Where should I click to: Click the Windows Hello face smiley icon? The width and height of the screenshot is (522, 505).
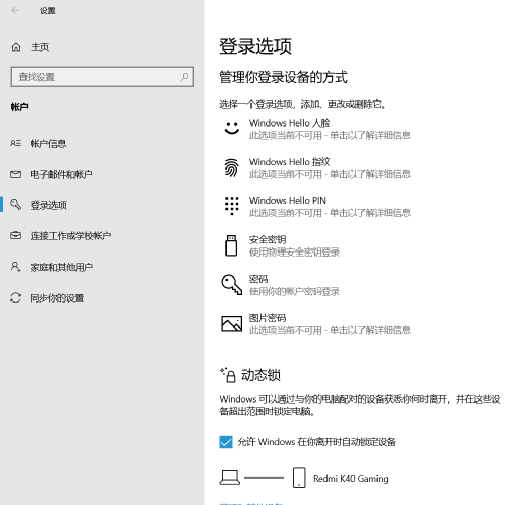(x=232, y=128)
